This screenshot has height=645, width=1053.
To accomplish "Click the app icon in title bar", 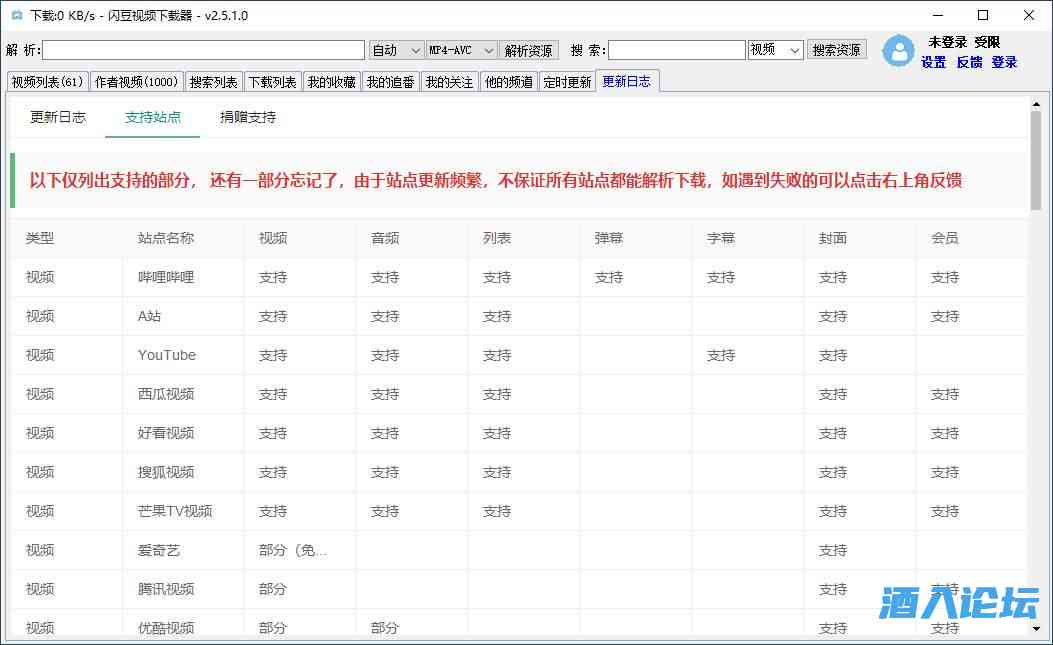I will click(17, 15).
